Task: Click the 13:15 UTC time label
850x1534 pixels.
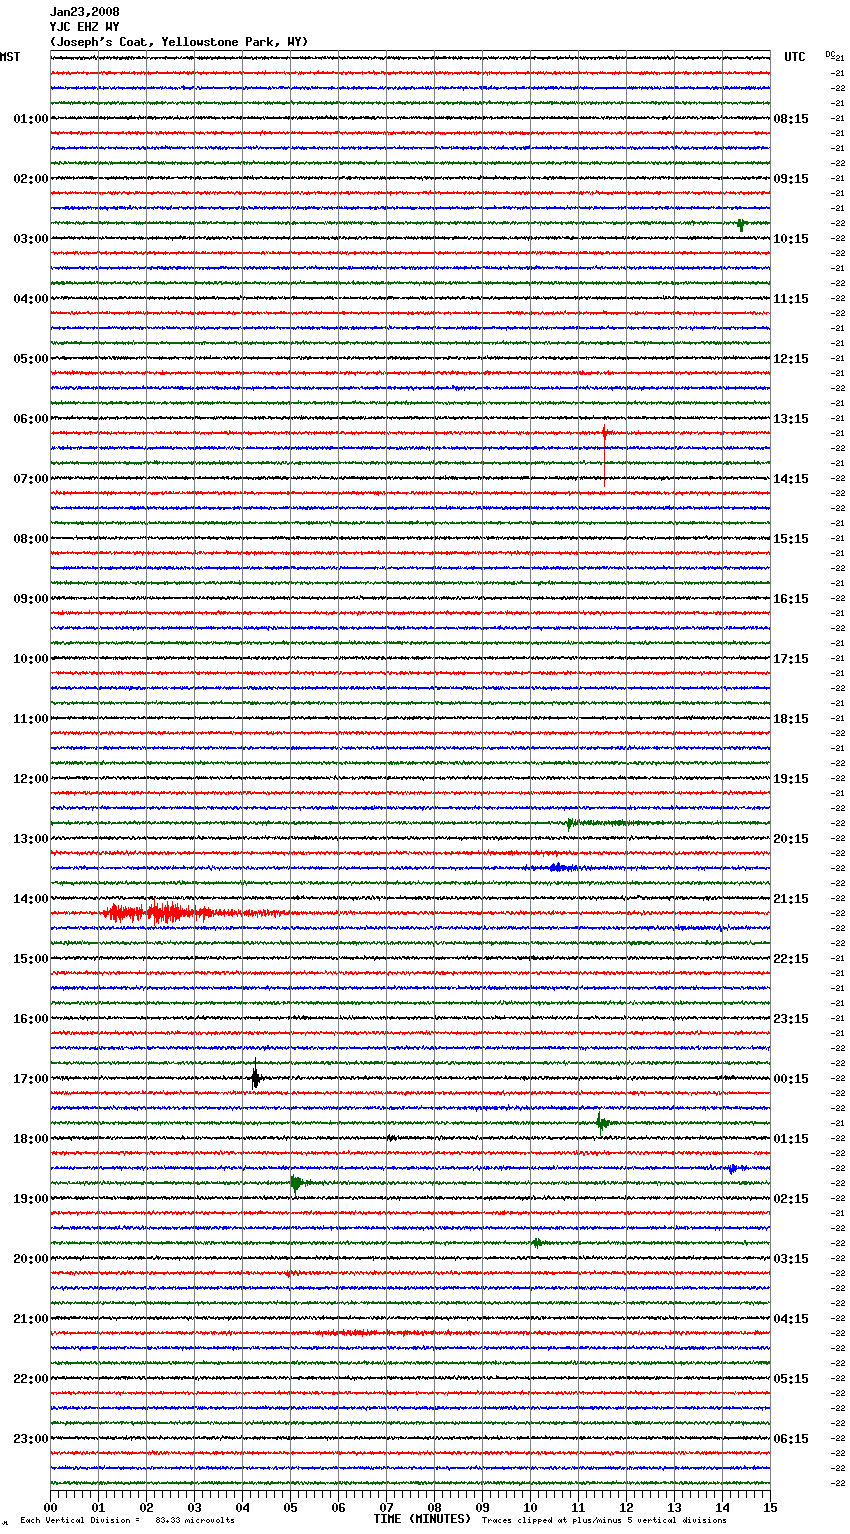Action: tap(791, 419)
